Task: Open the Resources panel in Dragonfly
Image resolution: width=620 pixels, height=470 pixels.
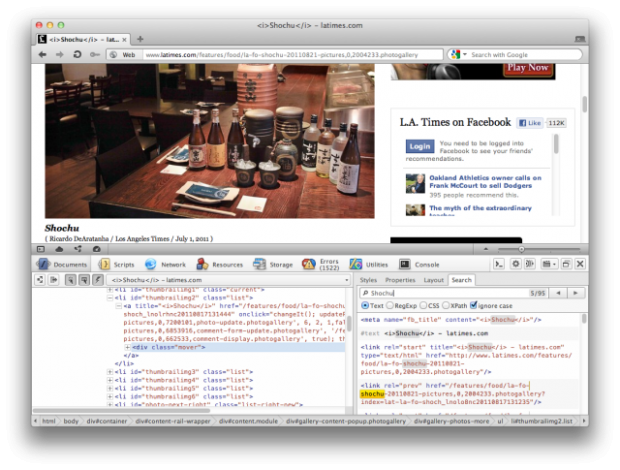Action: 219,264
